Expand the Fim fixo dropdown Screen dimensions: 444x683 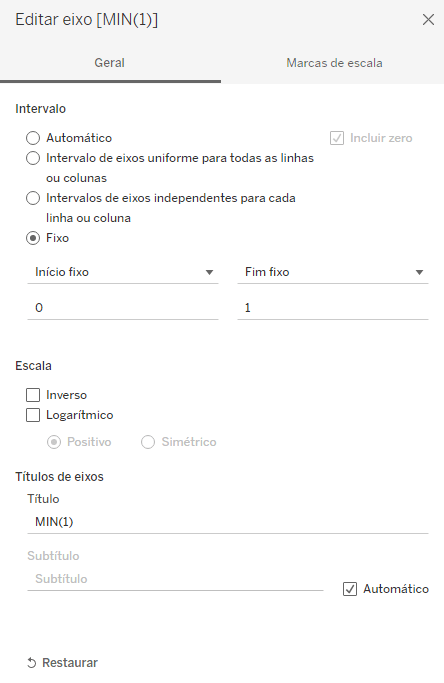pos(333,272)
